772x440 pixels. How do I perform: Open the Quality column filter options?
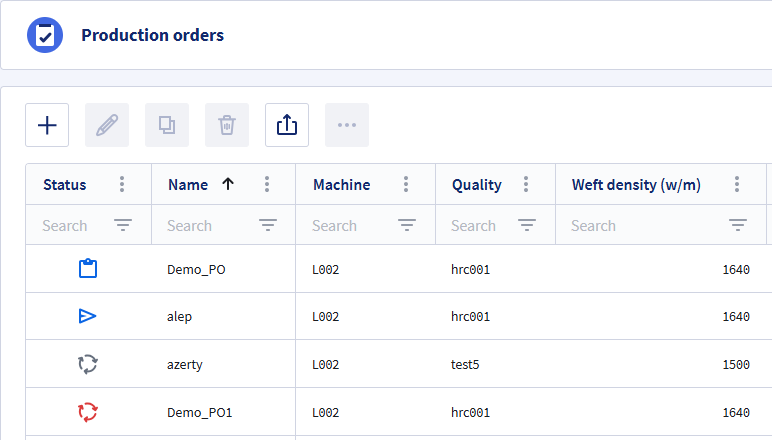click(527, 225)
